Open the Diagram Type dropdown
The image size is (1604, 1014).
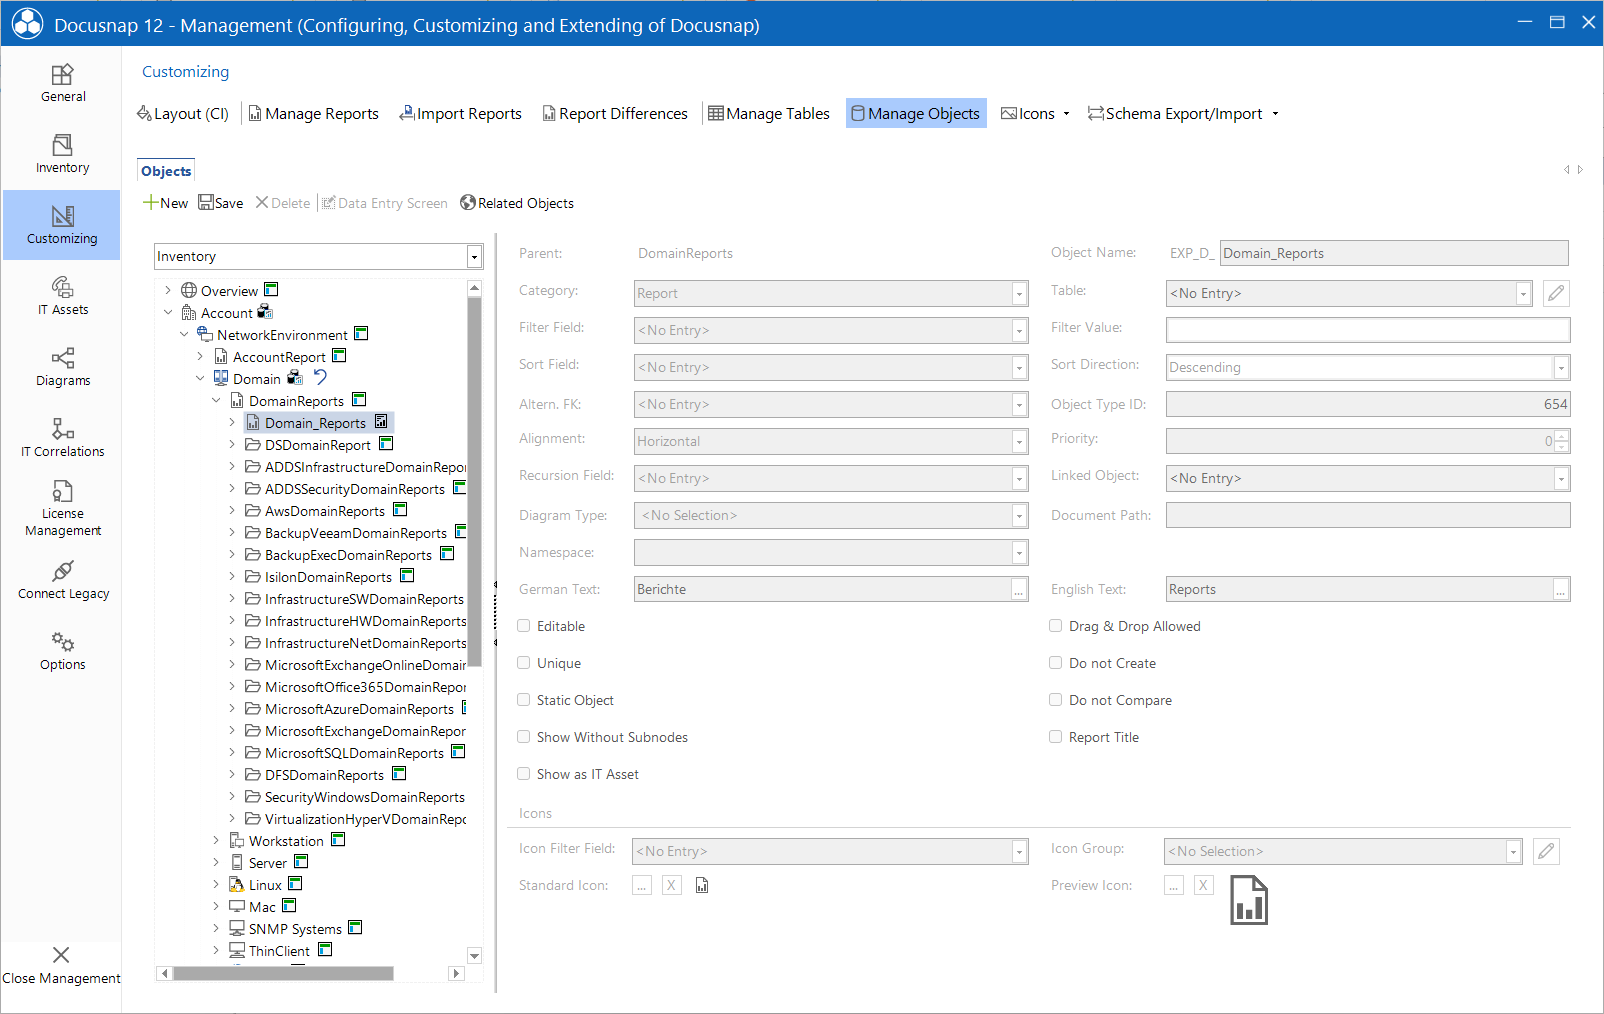click(1019, 516)
